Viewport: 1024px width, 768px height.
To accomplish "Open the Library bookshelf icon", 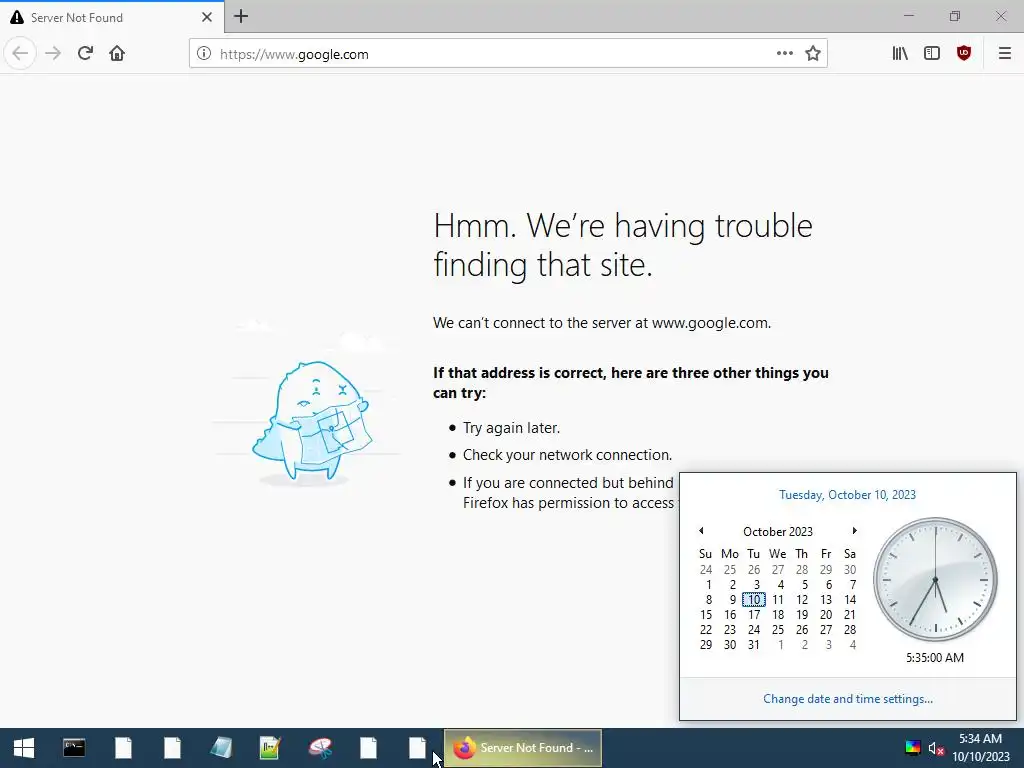I will (900, 54).
